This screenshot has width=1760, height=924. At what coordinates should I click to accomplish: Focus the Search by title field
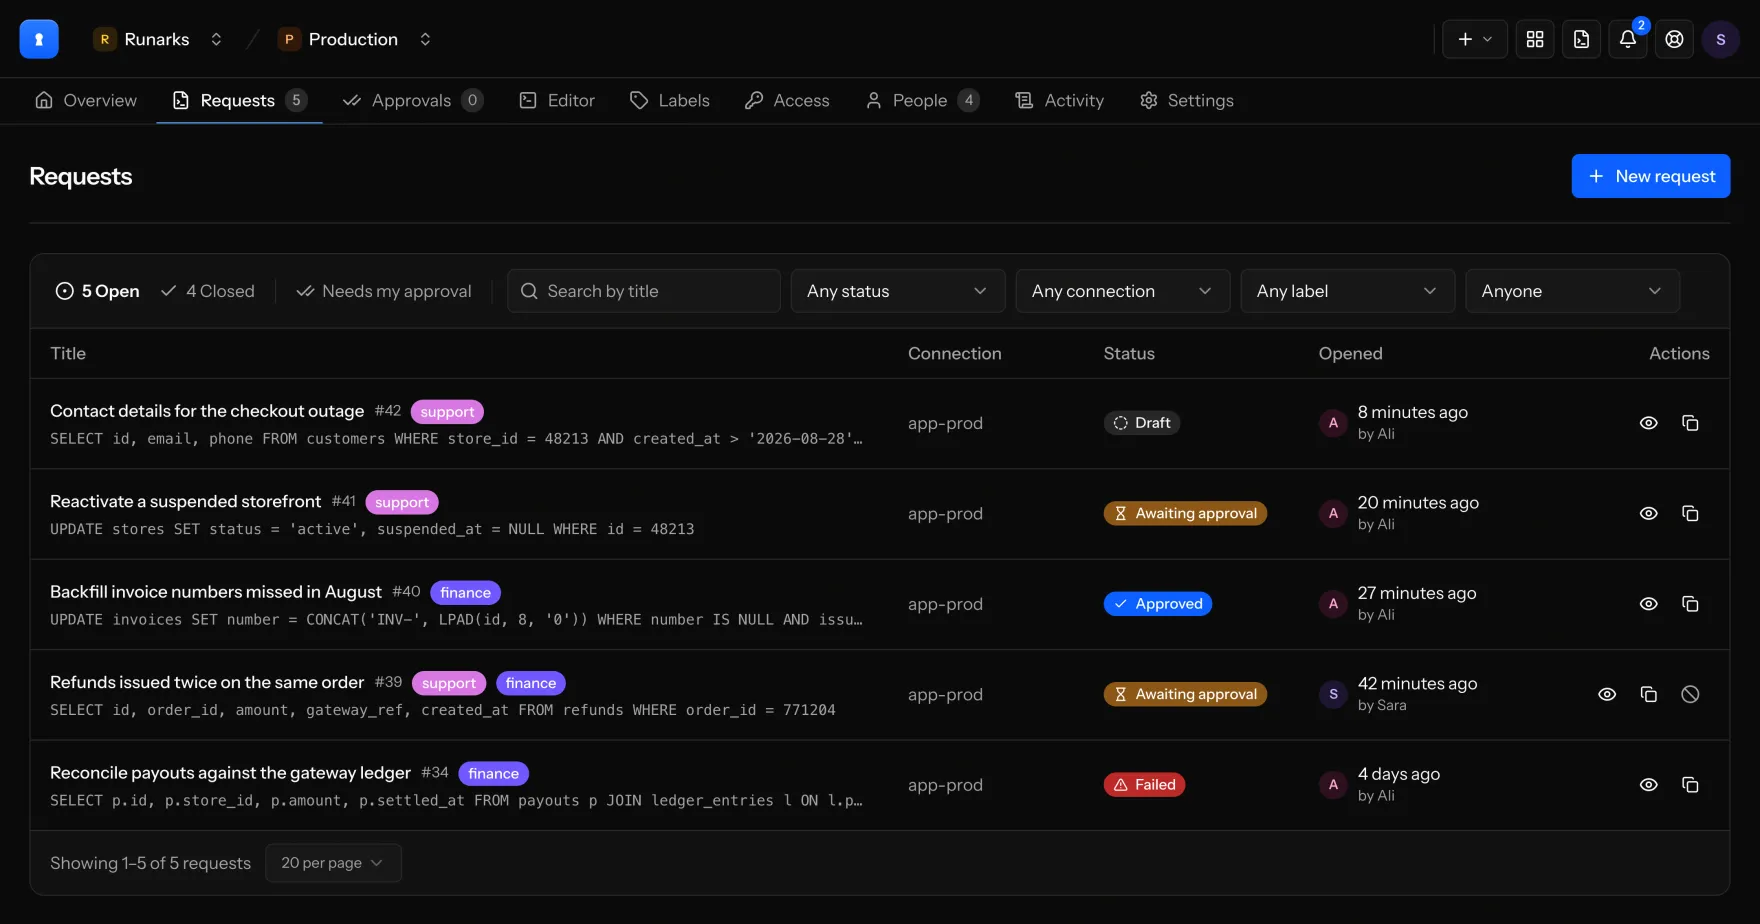point(644,291)
